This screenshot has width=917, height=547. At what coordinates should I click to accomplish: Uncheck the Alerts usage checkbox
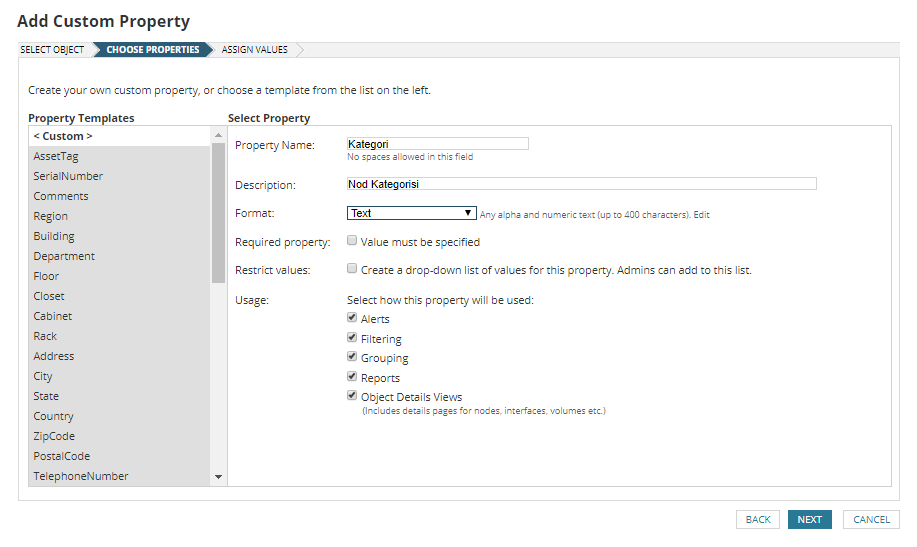pos(352,318)
